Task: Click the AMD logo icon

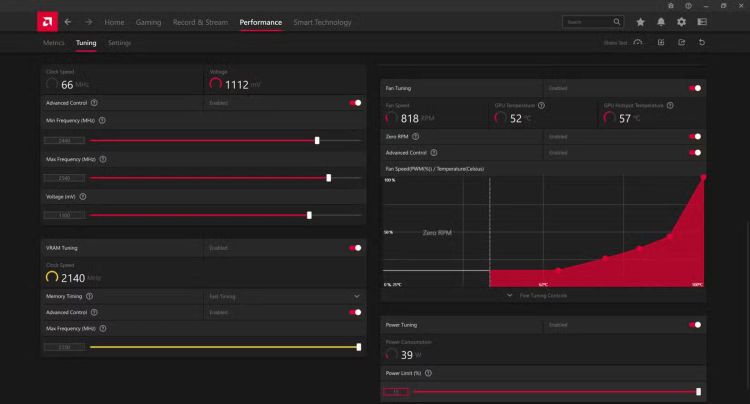Action: click(46, 21)
